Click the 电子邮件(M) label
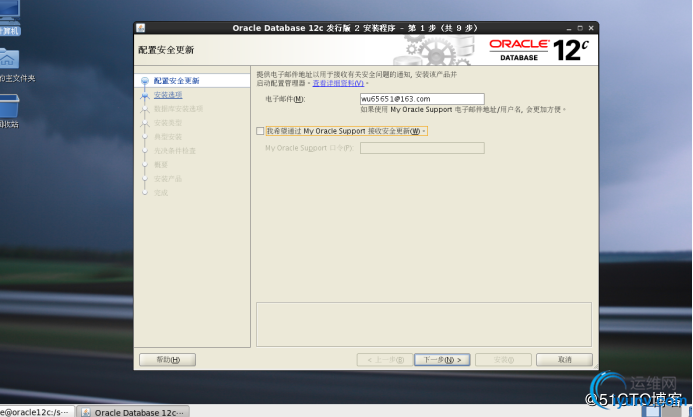The width and height of the screenshot is (693, 417). click(285, 99)
